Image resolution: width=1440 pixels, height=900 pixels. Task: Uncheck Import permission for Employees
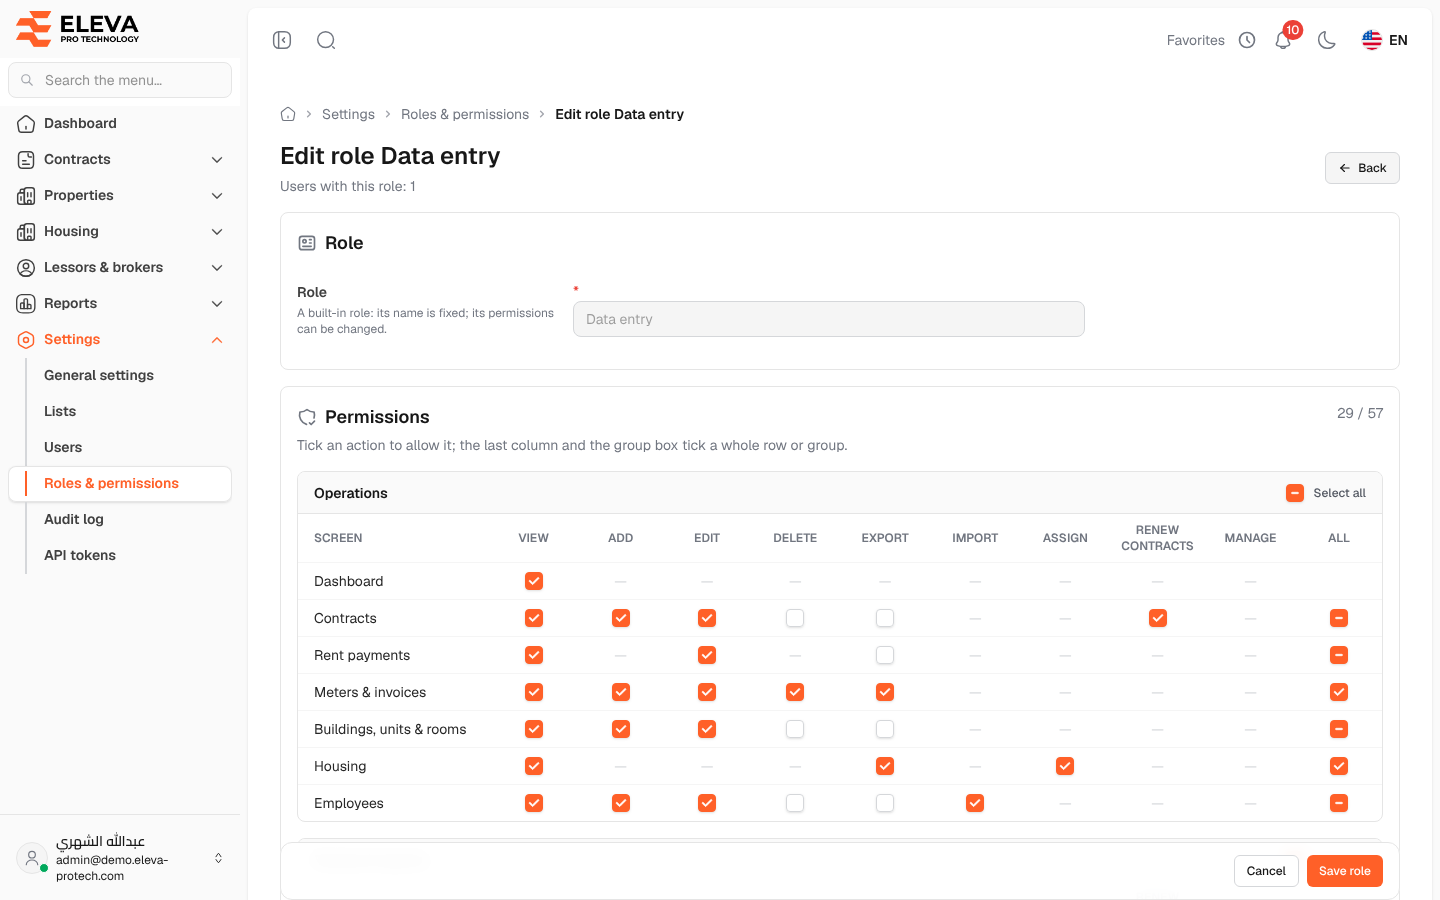(975, 803)
